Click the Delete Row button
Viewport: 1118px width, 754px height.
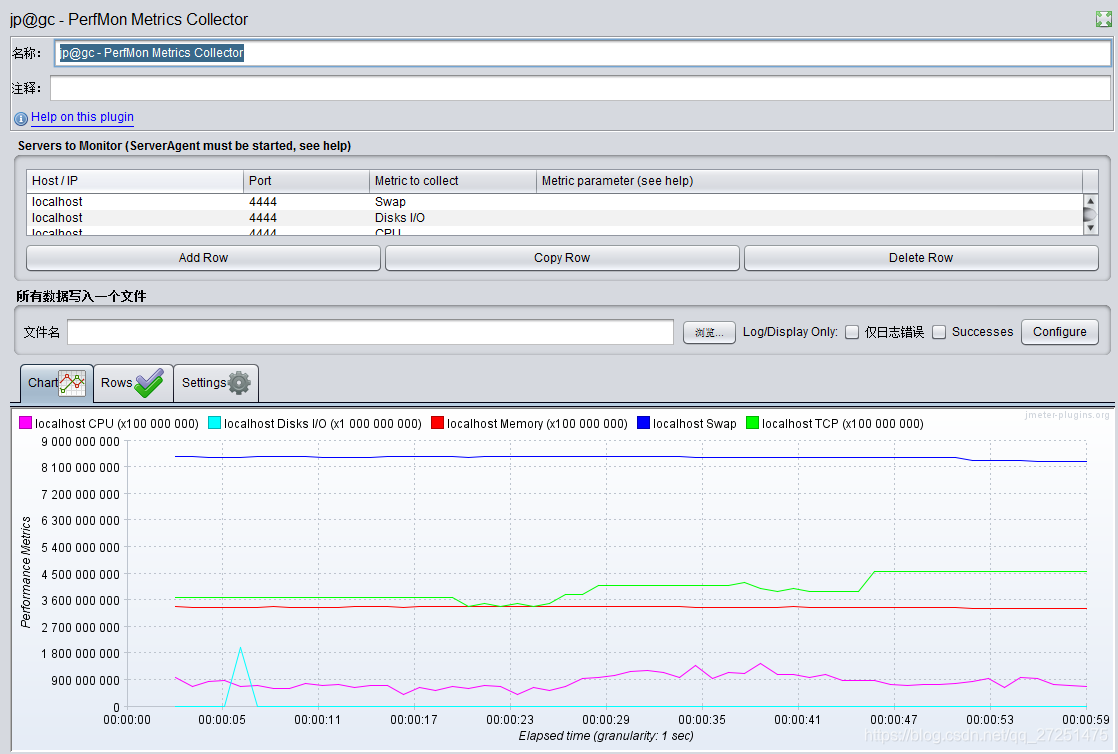pyautogui.click(x=920, y=258)
